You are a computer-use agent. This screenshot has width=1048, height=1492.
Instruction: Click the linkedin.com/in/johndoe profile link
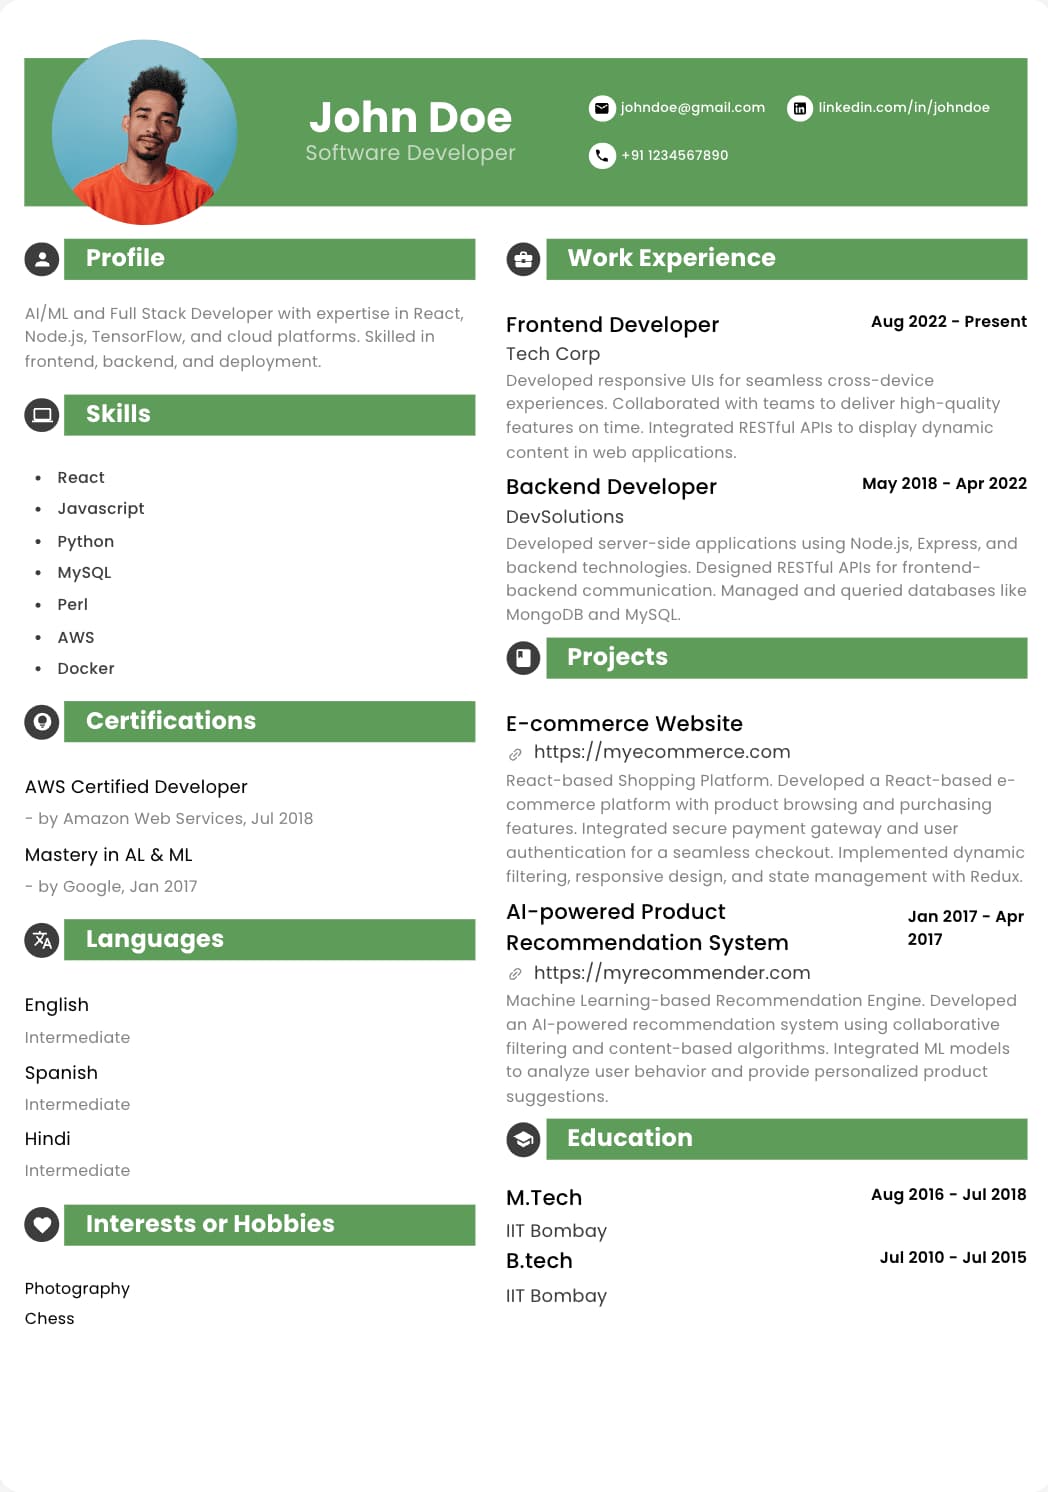[904, 107]
